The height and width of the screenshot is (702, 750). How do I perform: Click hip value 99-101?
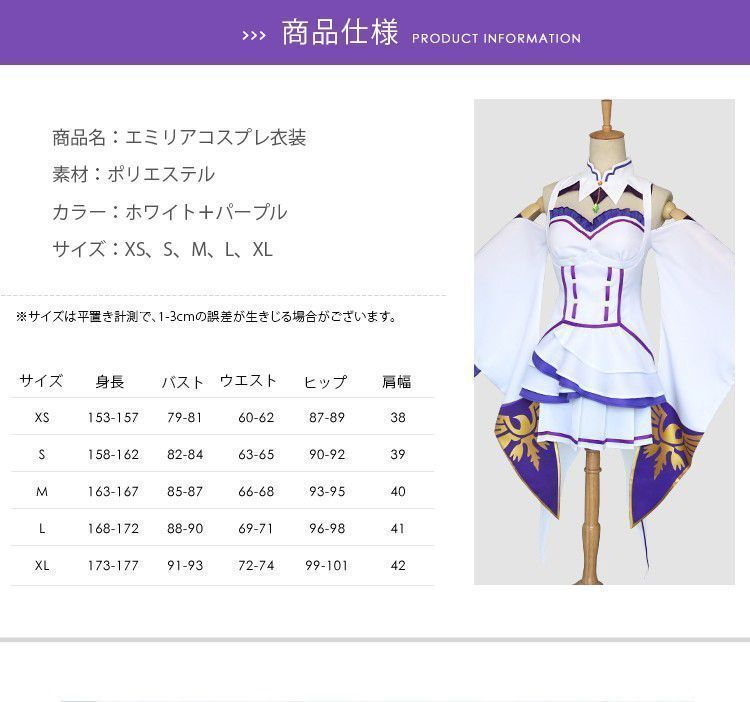click(327, 565)
